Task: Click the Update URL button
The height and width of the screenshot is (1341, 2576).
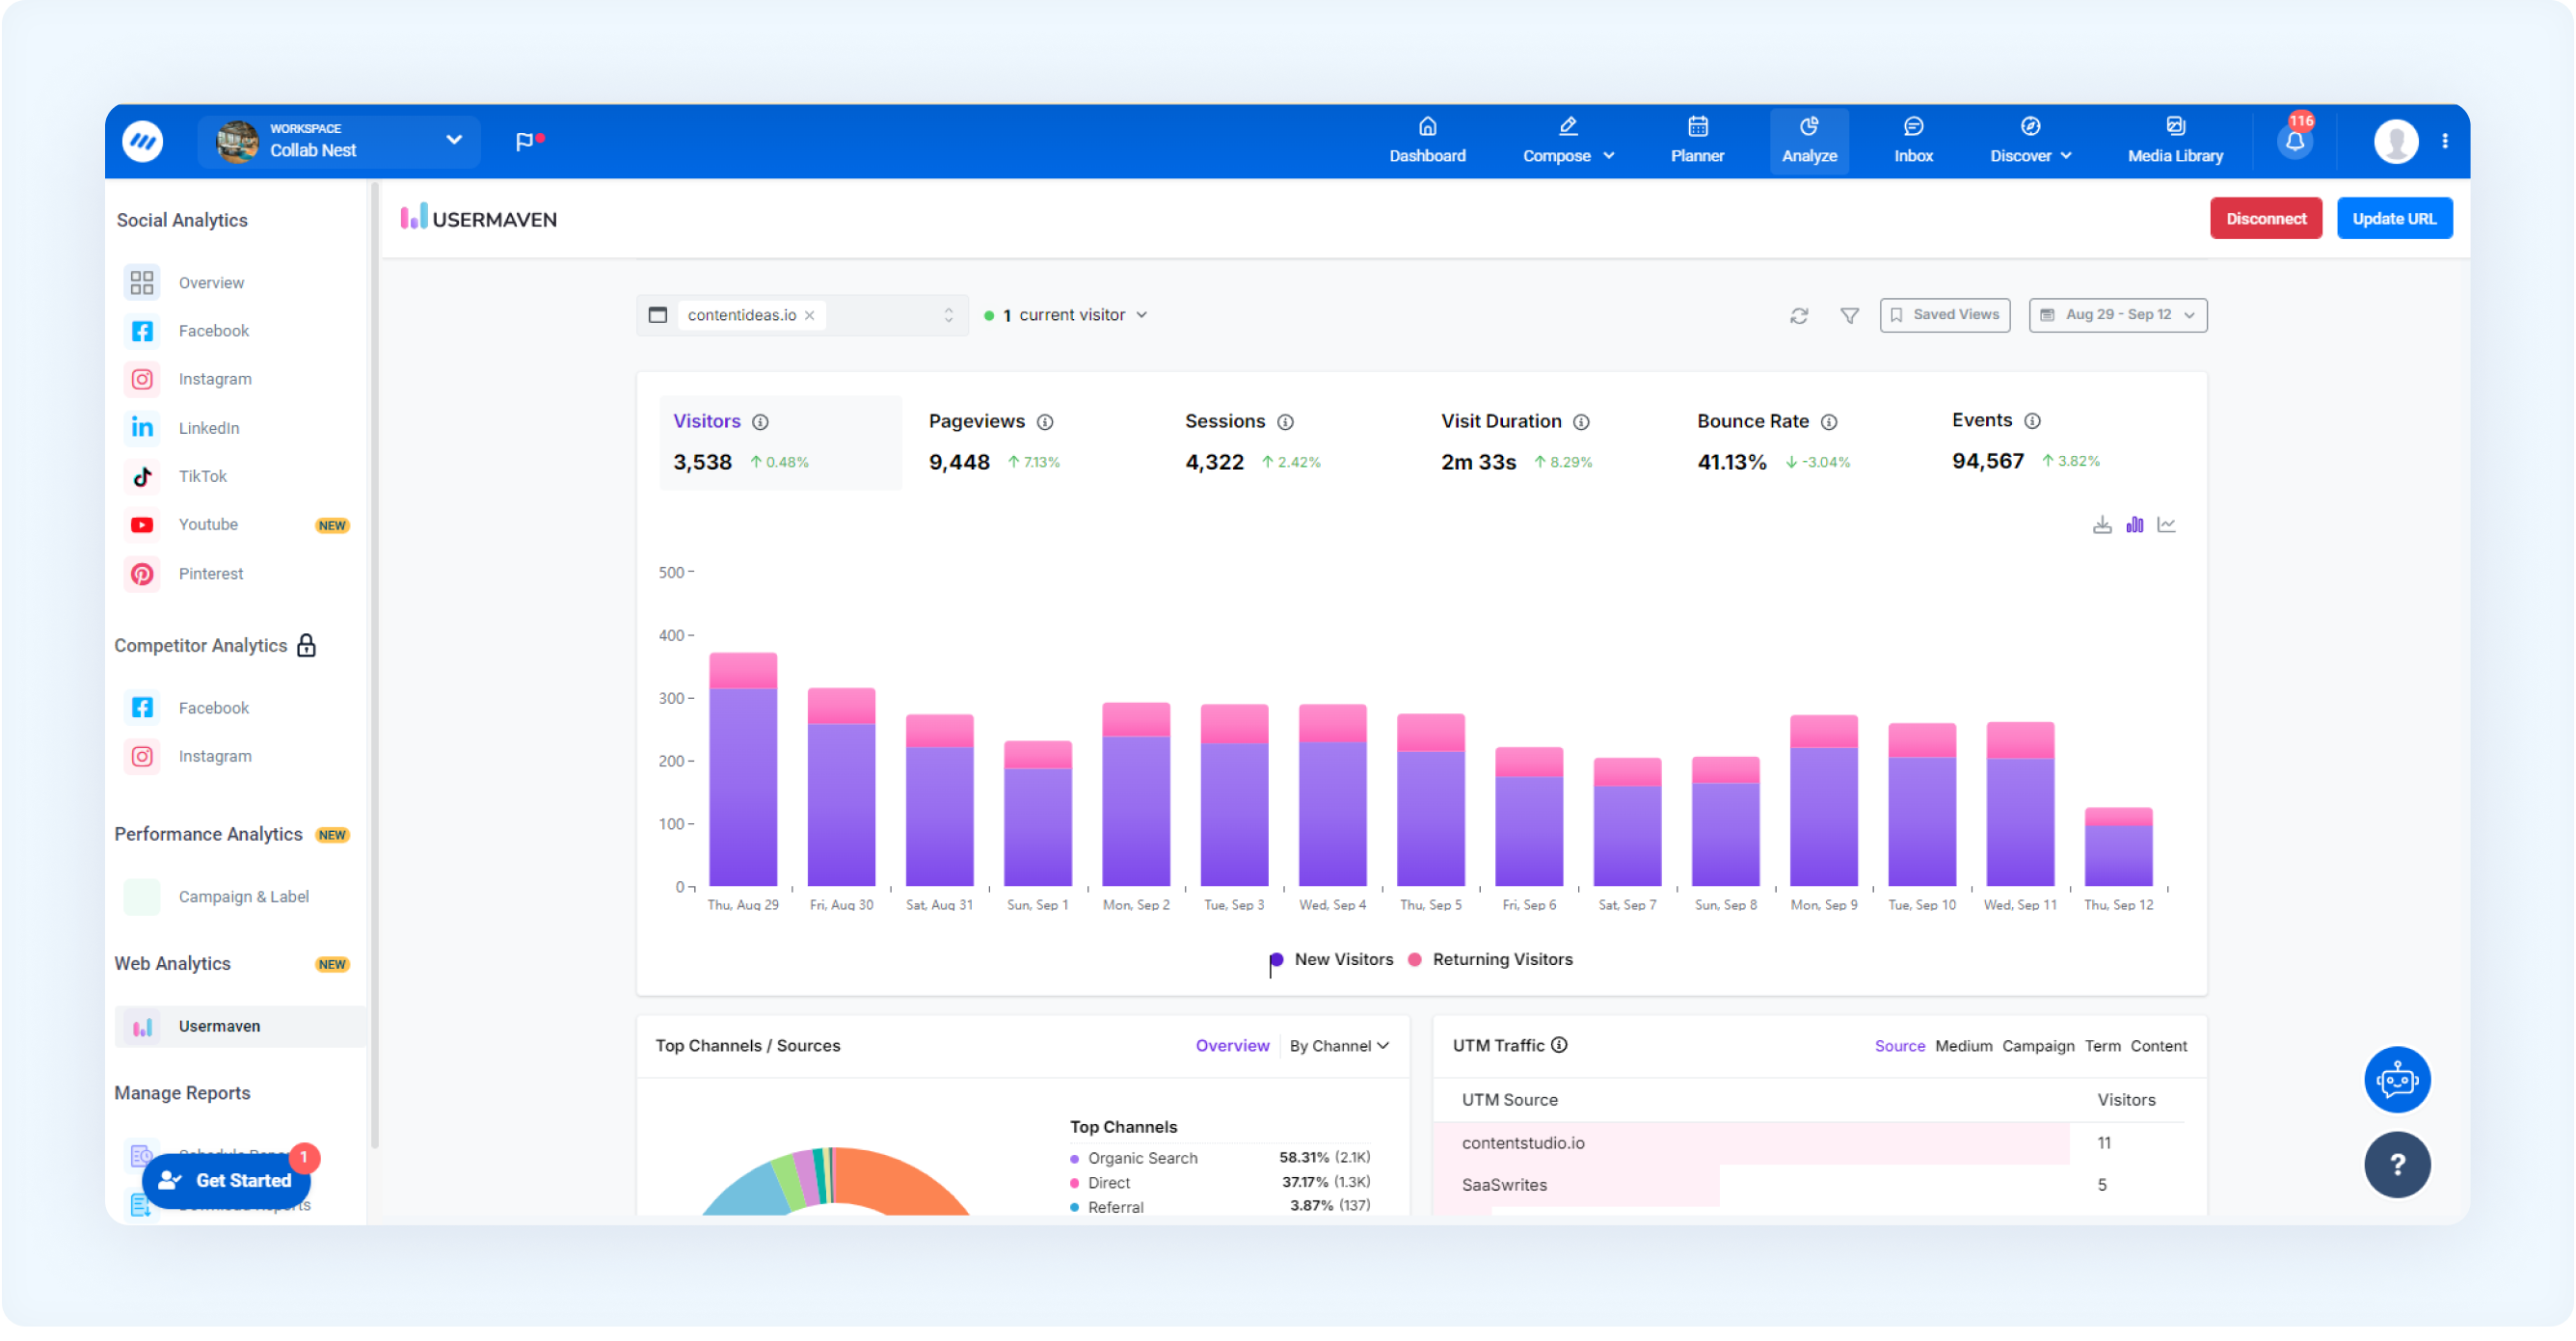Action: tap(2393, 219)
